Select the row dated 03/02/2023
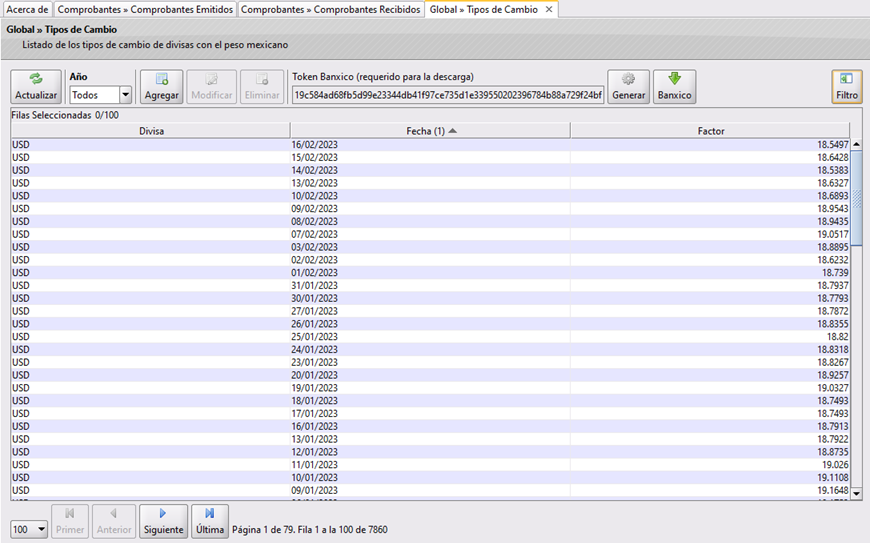Viewport: 870px width, 543px height. pyautogui.click(x=431, y=247)
